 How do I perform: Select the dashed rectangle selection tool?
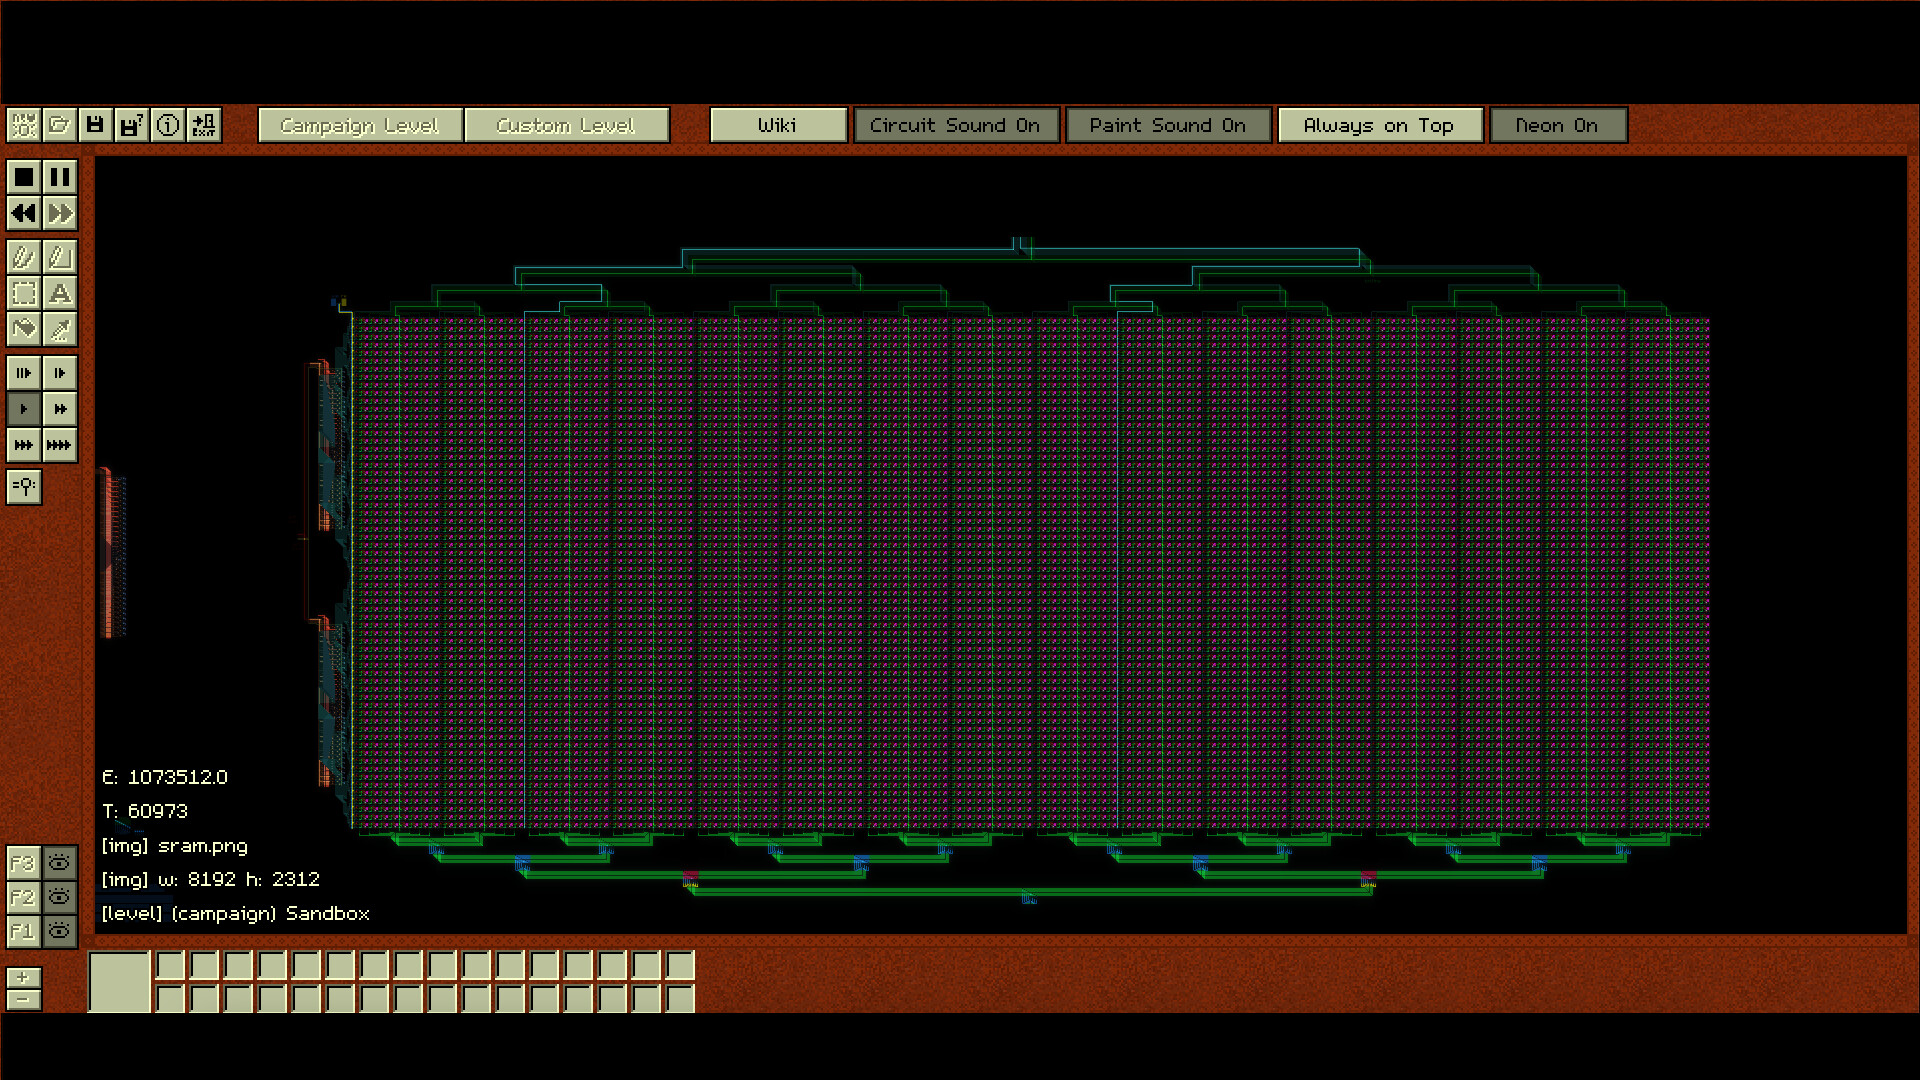click(24, 293)
